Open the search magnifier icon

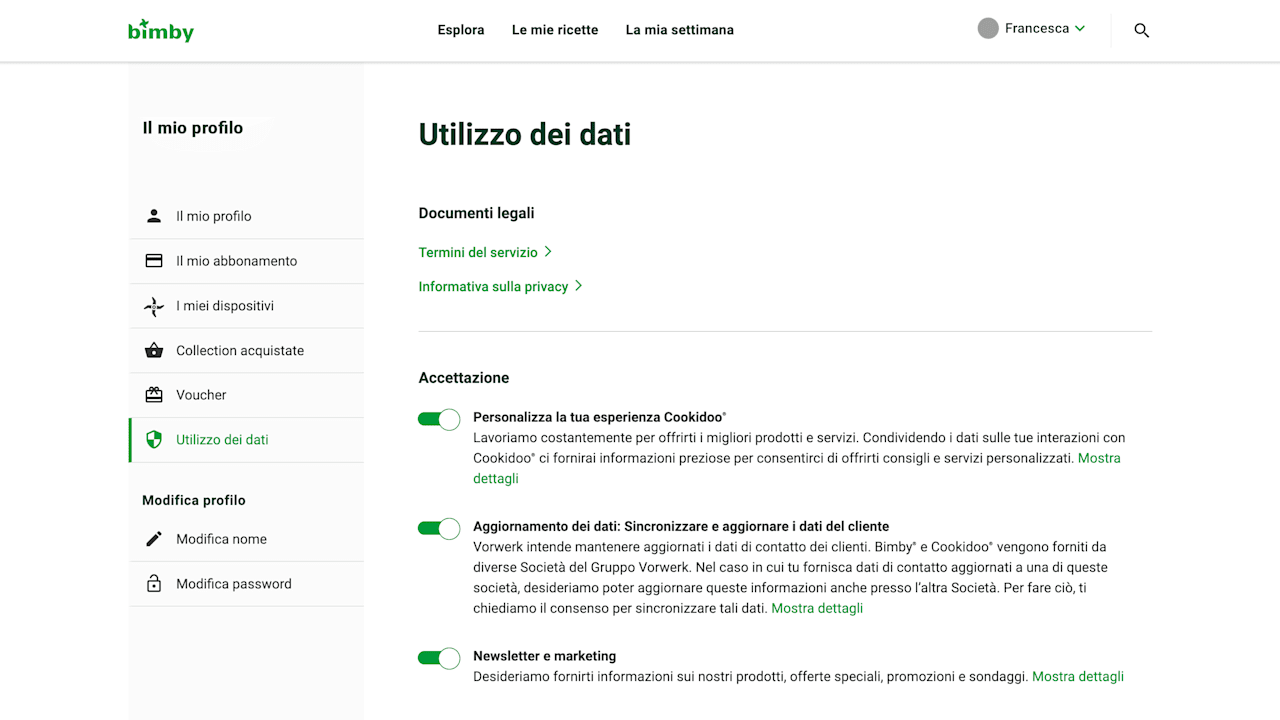pyautogui.click(x=1141, y=30)
